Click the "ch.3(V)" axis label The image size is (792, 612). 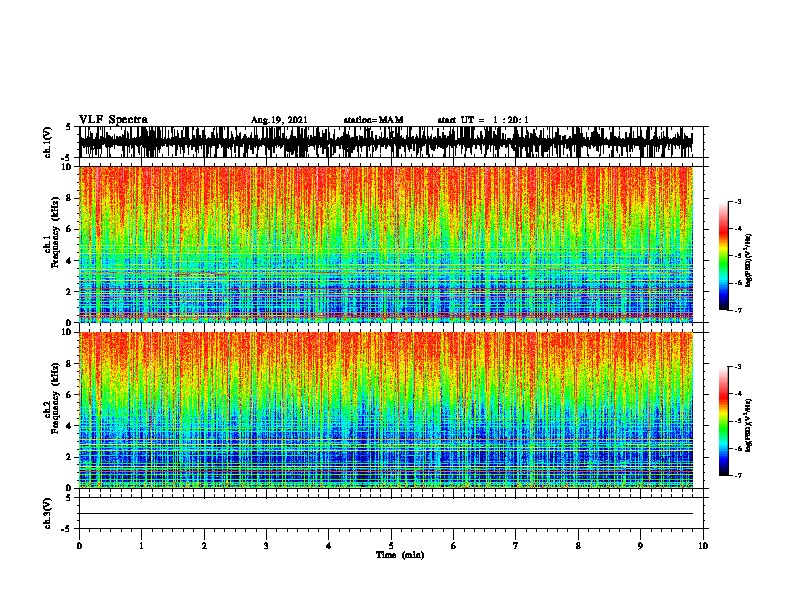click(48, 514)
